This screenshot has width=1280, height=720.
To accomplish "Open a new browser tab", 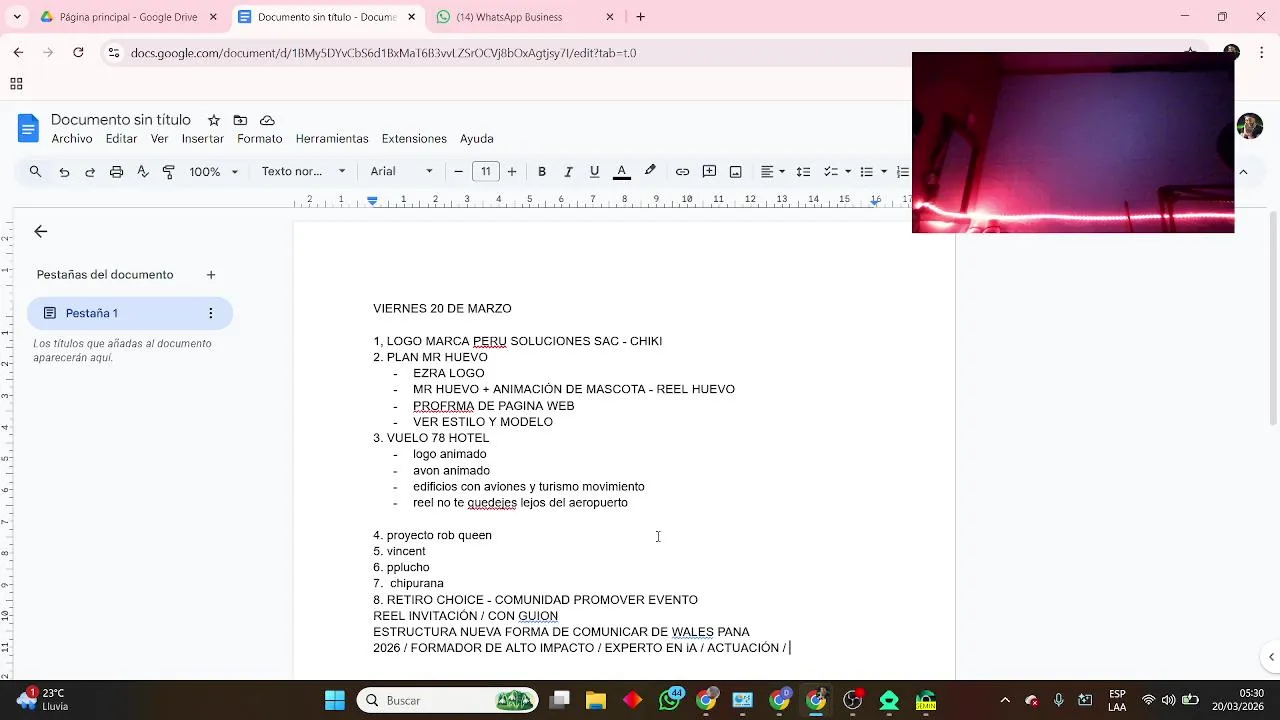I will (x=641, y=17).
